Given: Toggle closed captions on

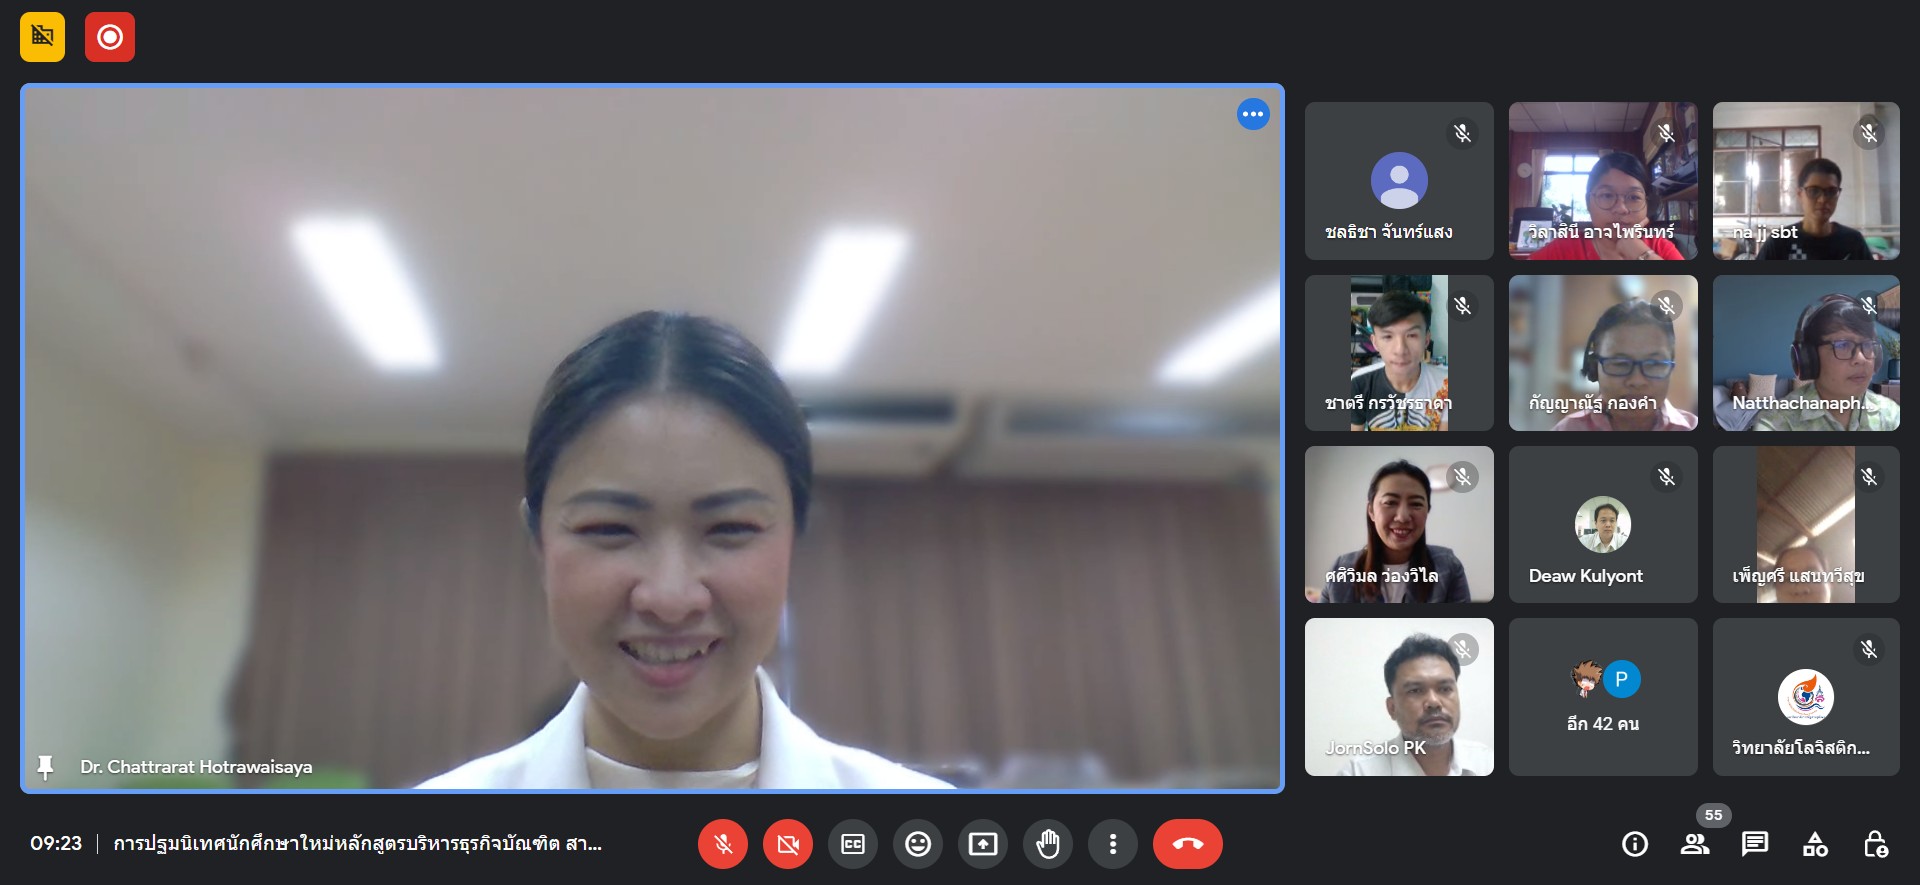Looking at the screenshot, I should pos(852,844).
